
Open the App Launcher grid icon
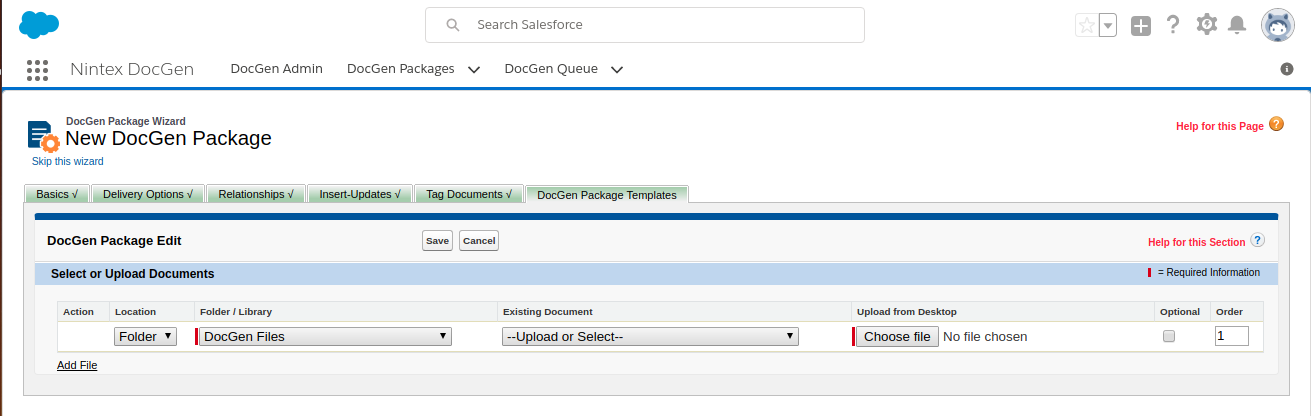38,69
